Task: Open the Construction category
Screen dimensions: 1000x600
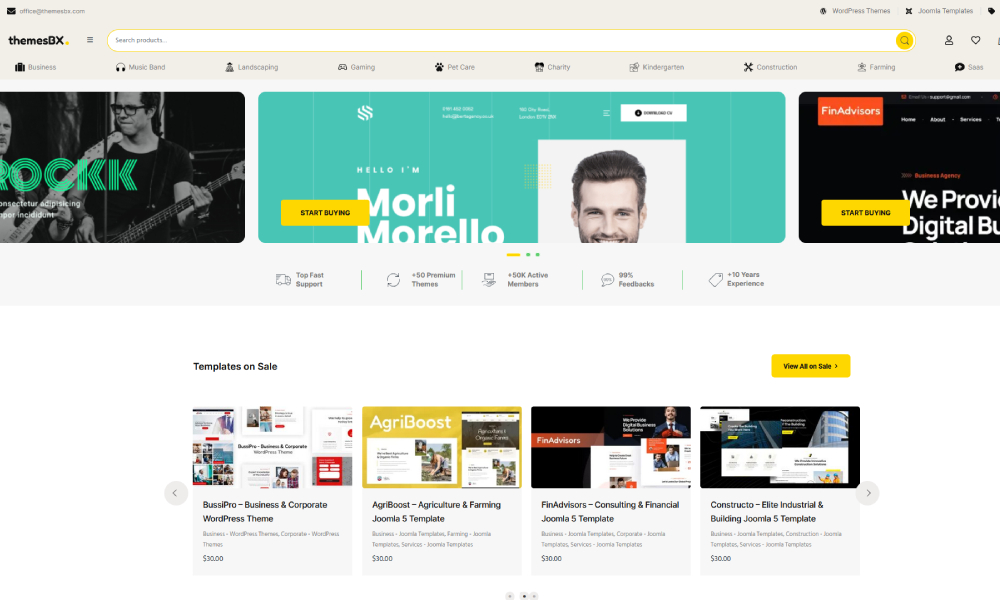Action: (776, 67)
